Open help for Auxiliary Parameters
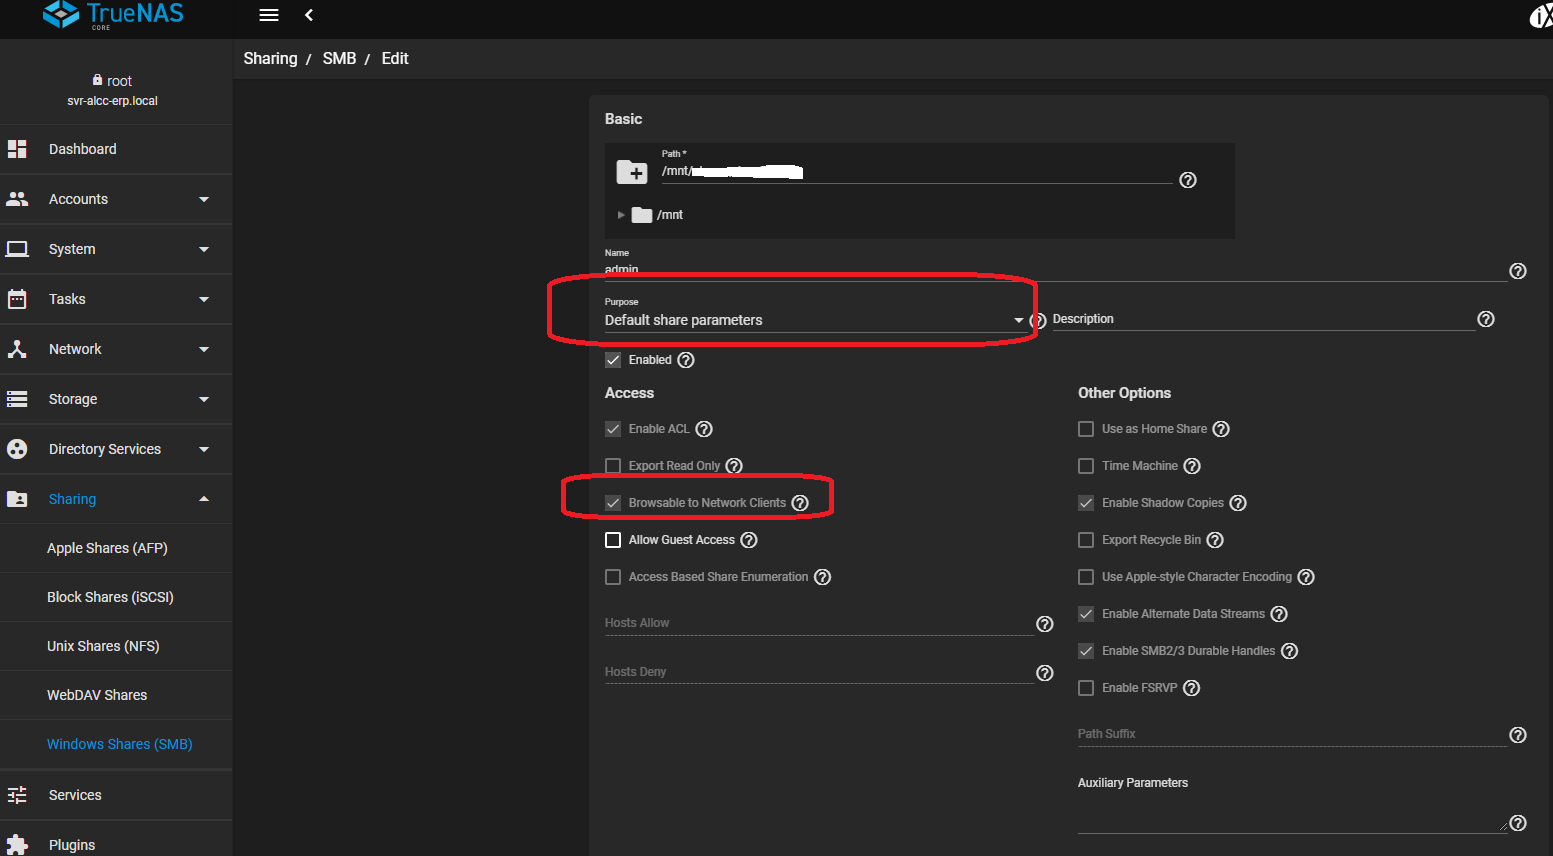The image size is (1553, 856). click(1518, 823)
